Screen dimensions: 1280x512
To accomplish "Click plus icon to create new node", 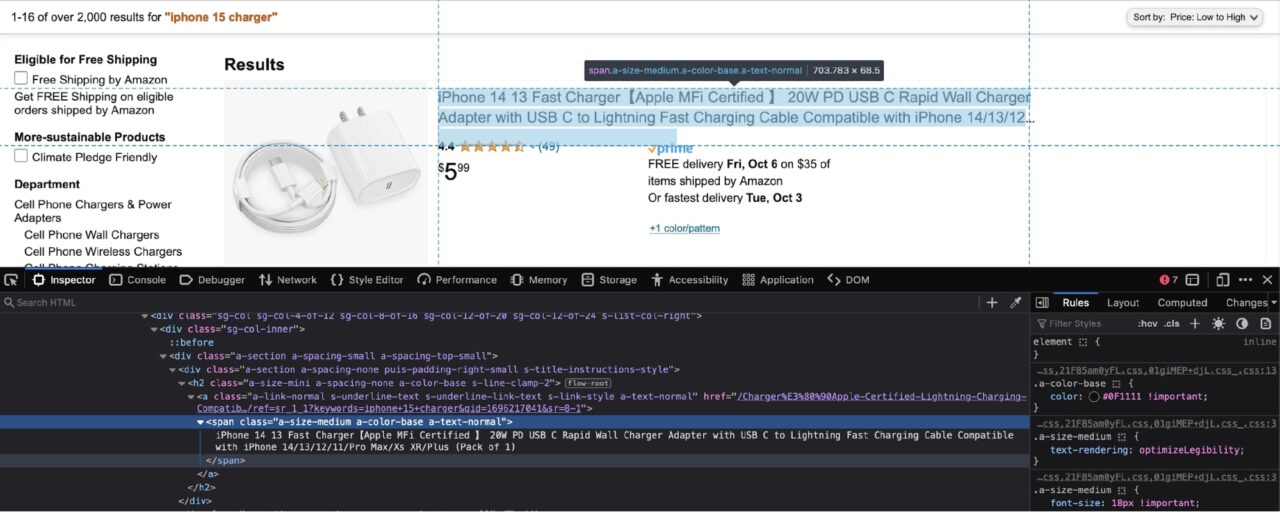I will (x=992, y=302).
